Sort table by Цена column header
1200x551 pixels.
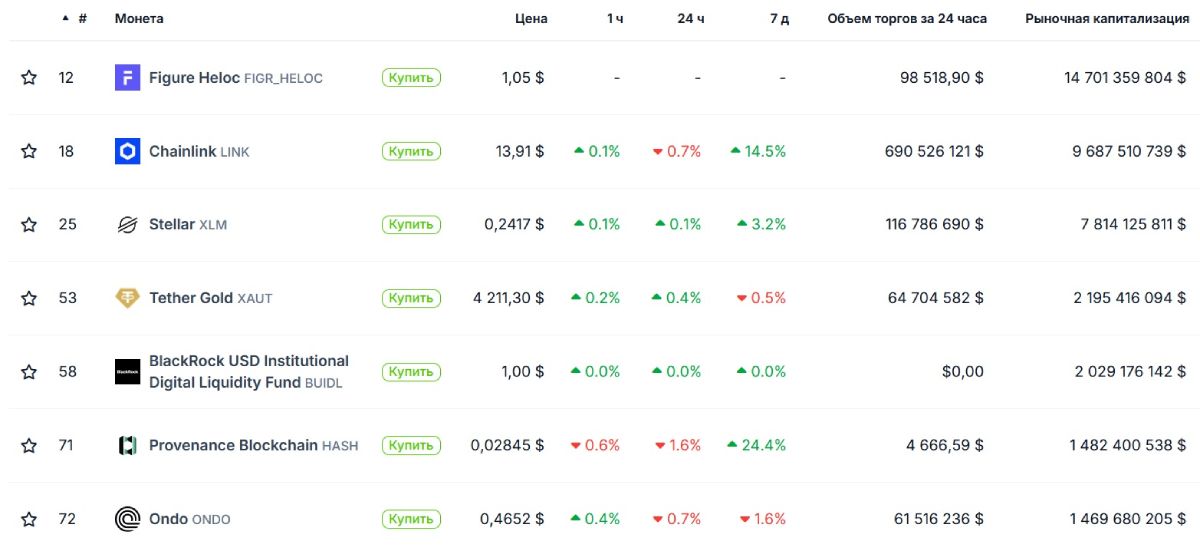[531, 19]
